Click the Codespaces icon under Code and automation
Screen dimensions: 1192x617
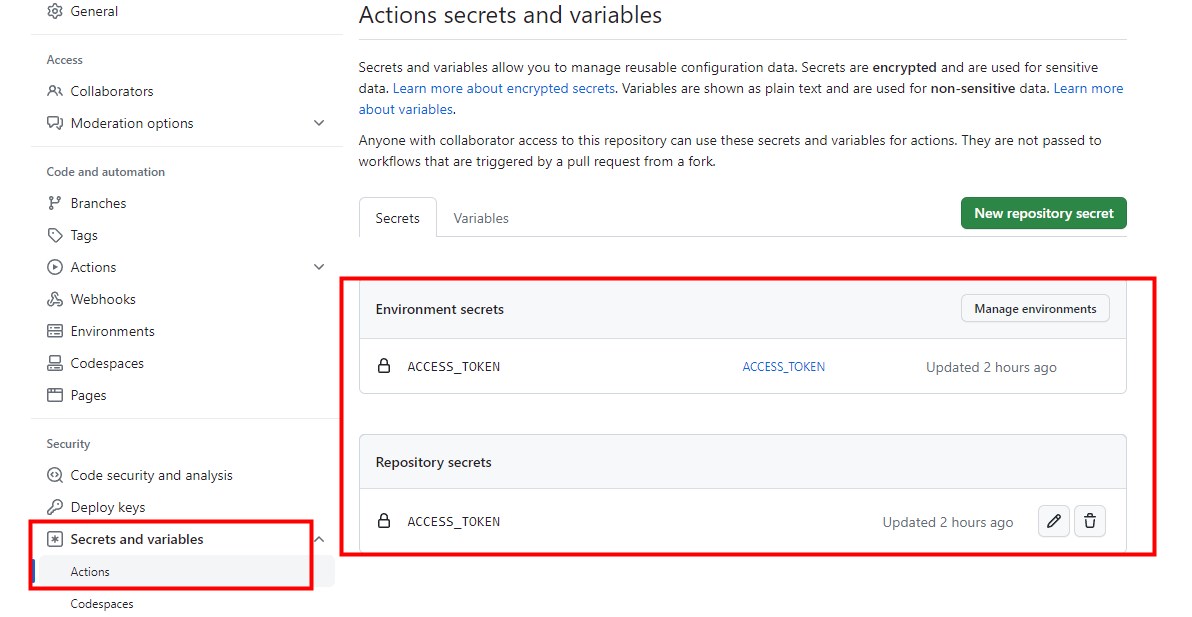tap(55, 363)
